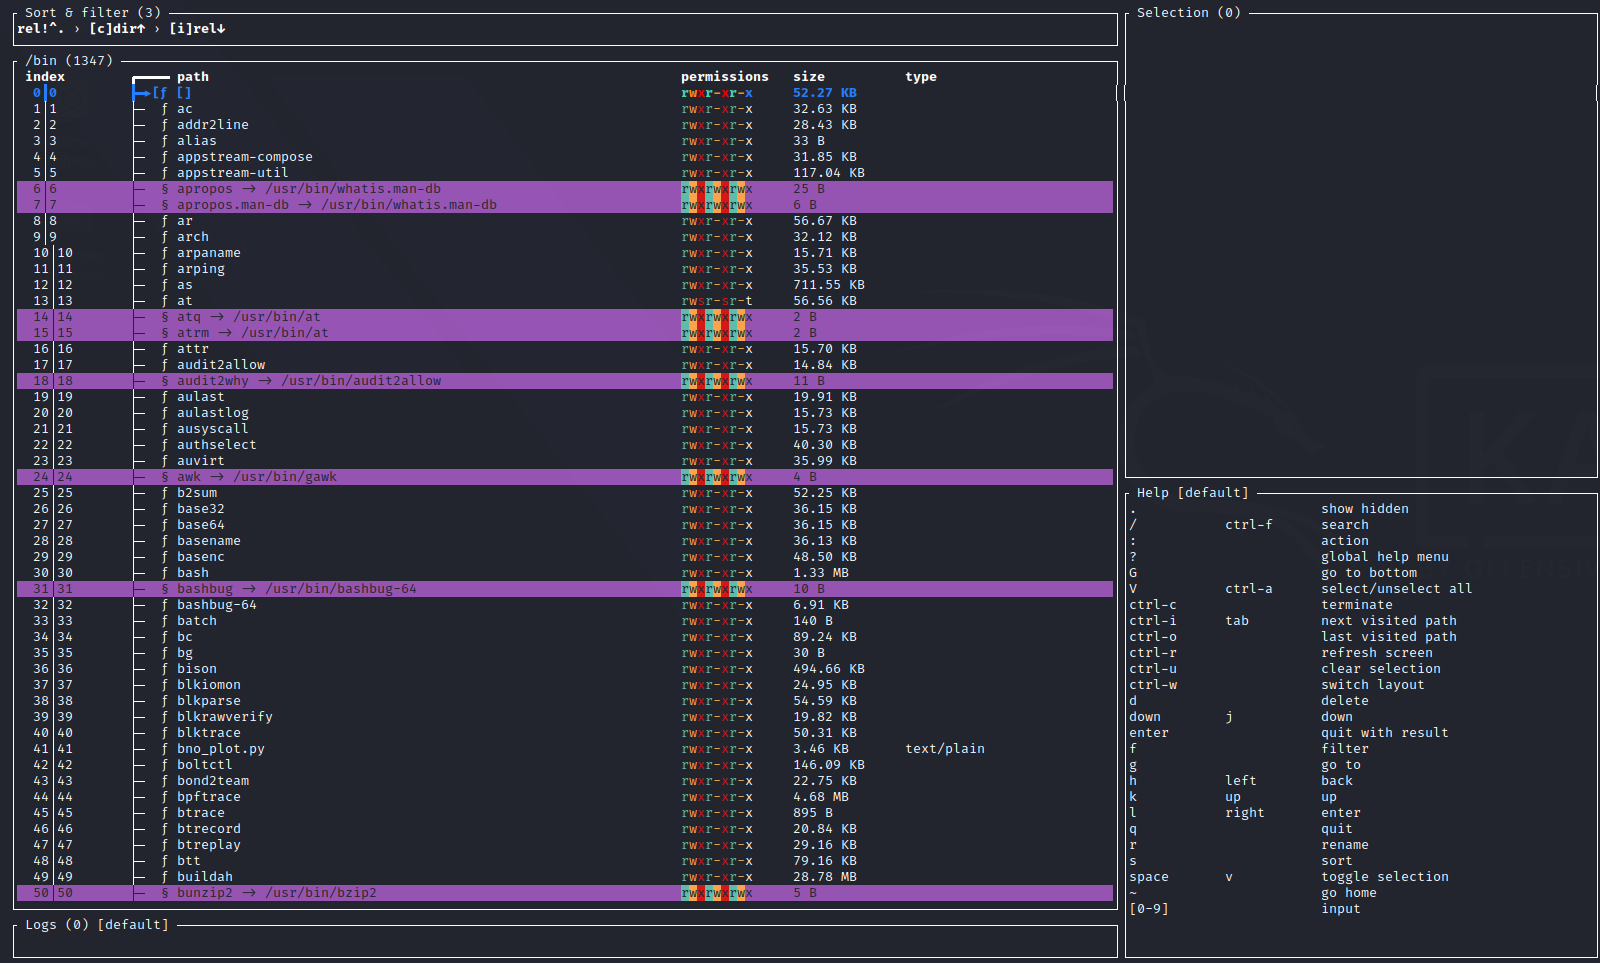
Task: Select the focused '[' entry at index 0
Action: 565,93
